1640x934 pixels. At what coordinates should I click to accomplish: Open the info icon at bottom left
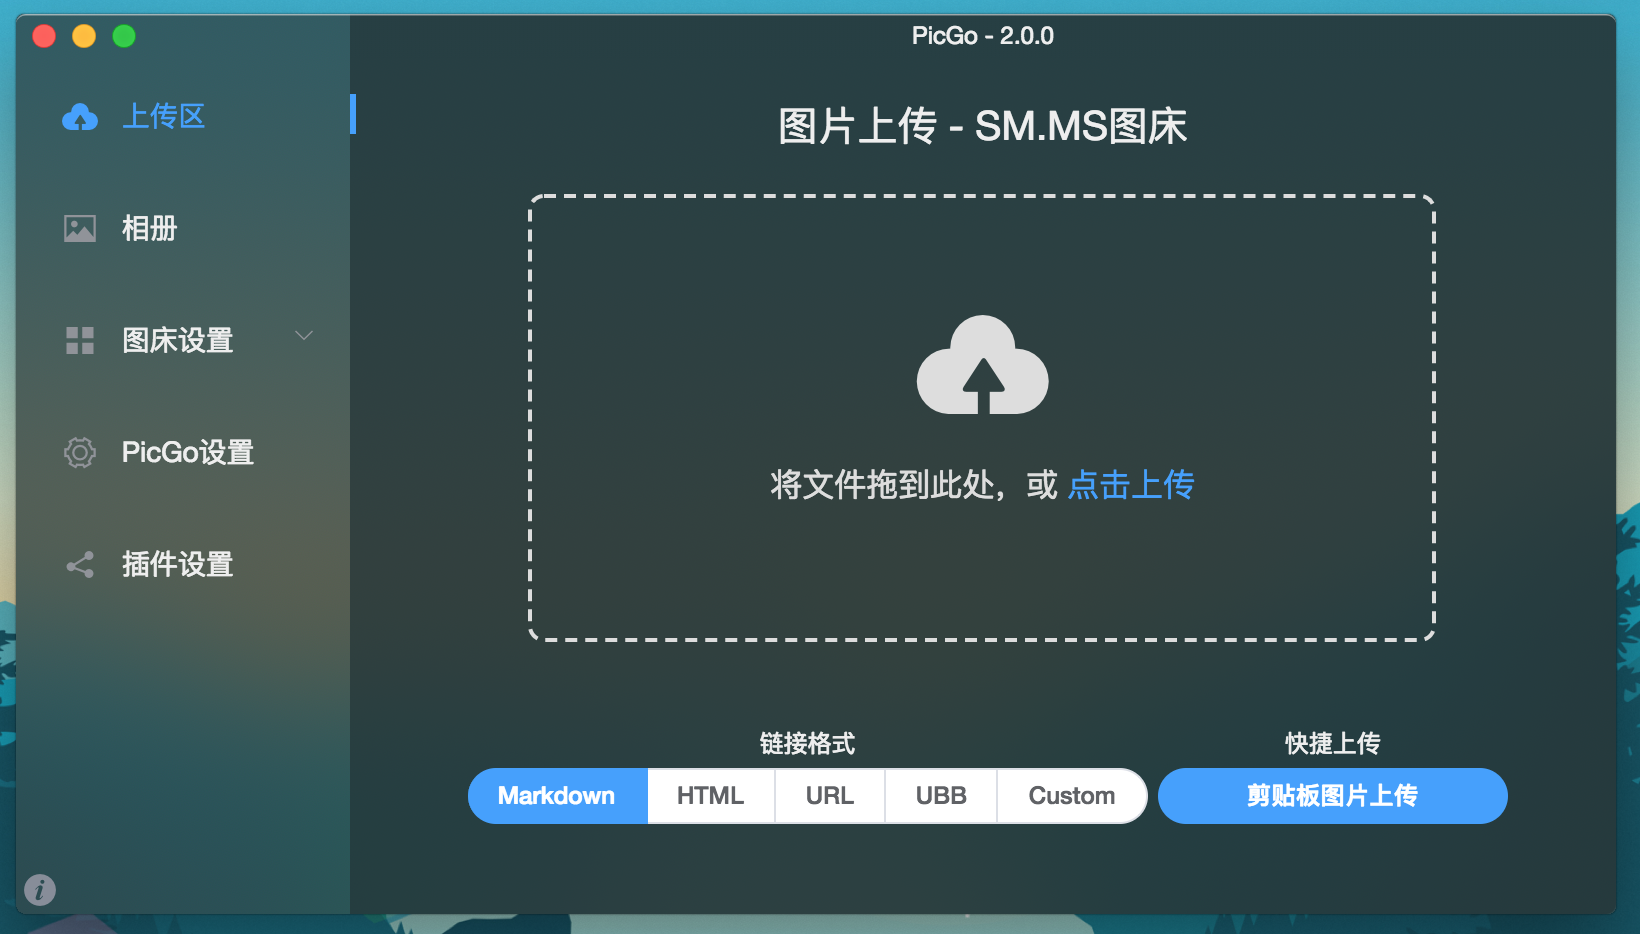(x=40, y=889)
